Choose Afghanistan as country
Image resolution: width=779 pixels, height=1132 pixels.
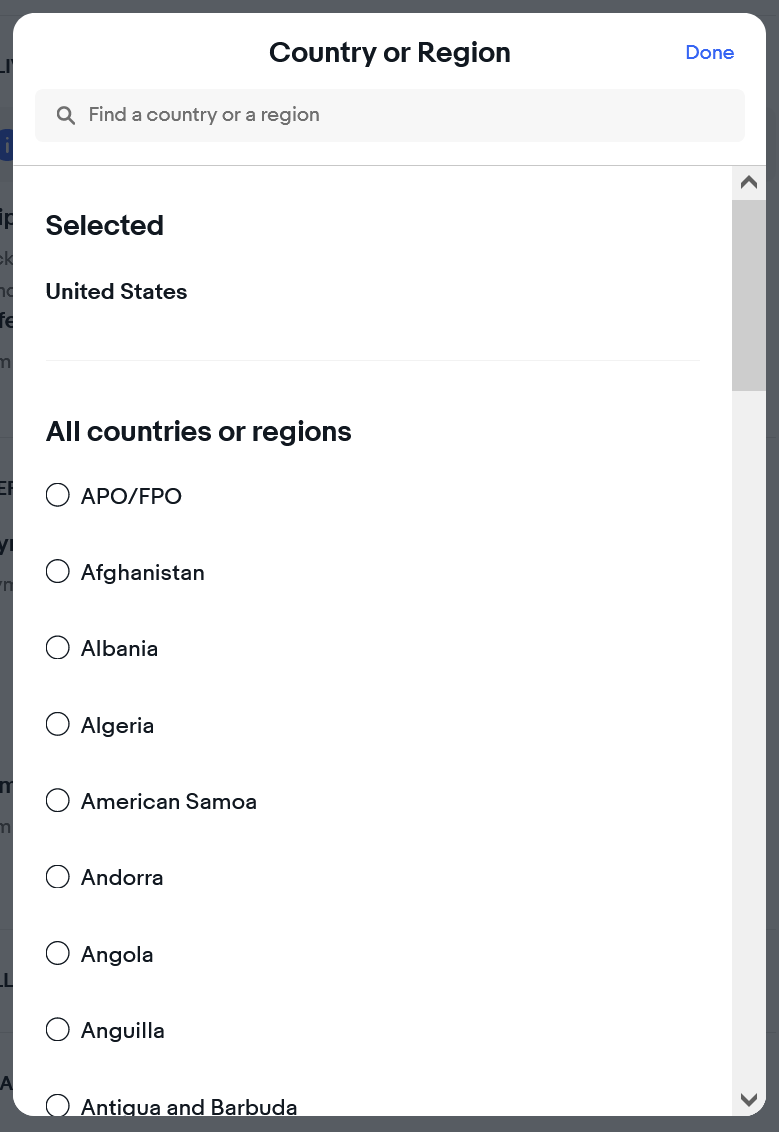tap(58, 572)
